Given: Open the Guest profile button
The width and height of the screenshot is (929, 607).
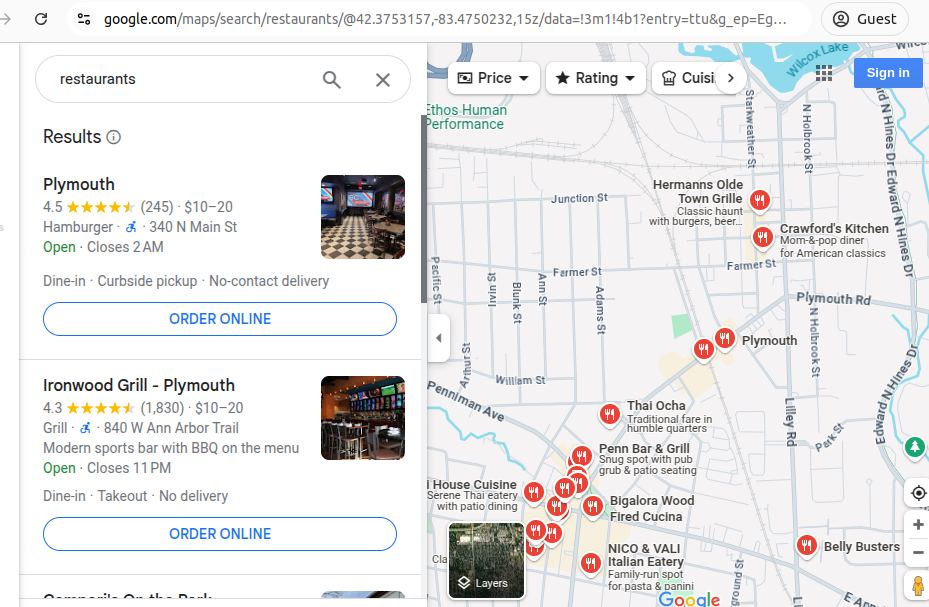Looking at the screenshot, I should (865, 19).
